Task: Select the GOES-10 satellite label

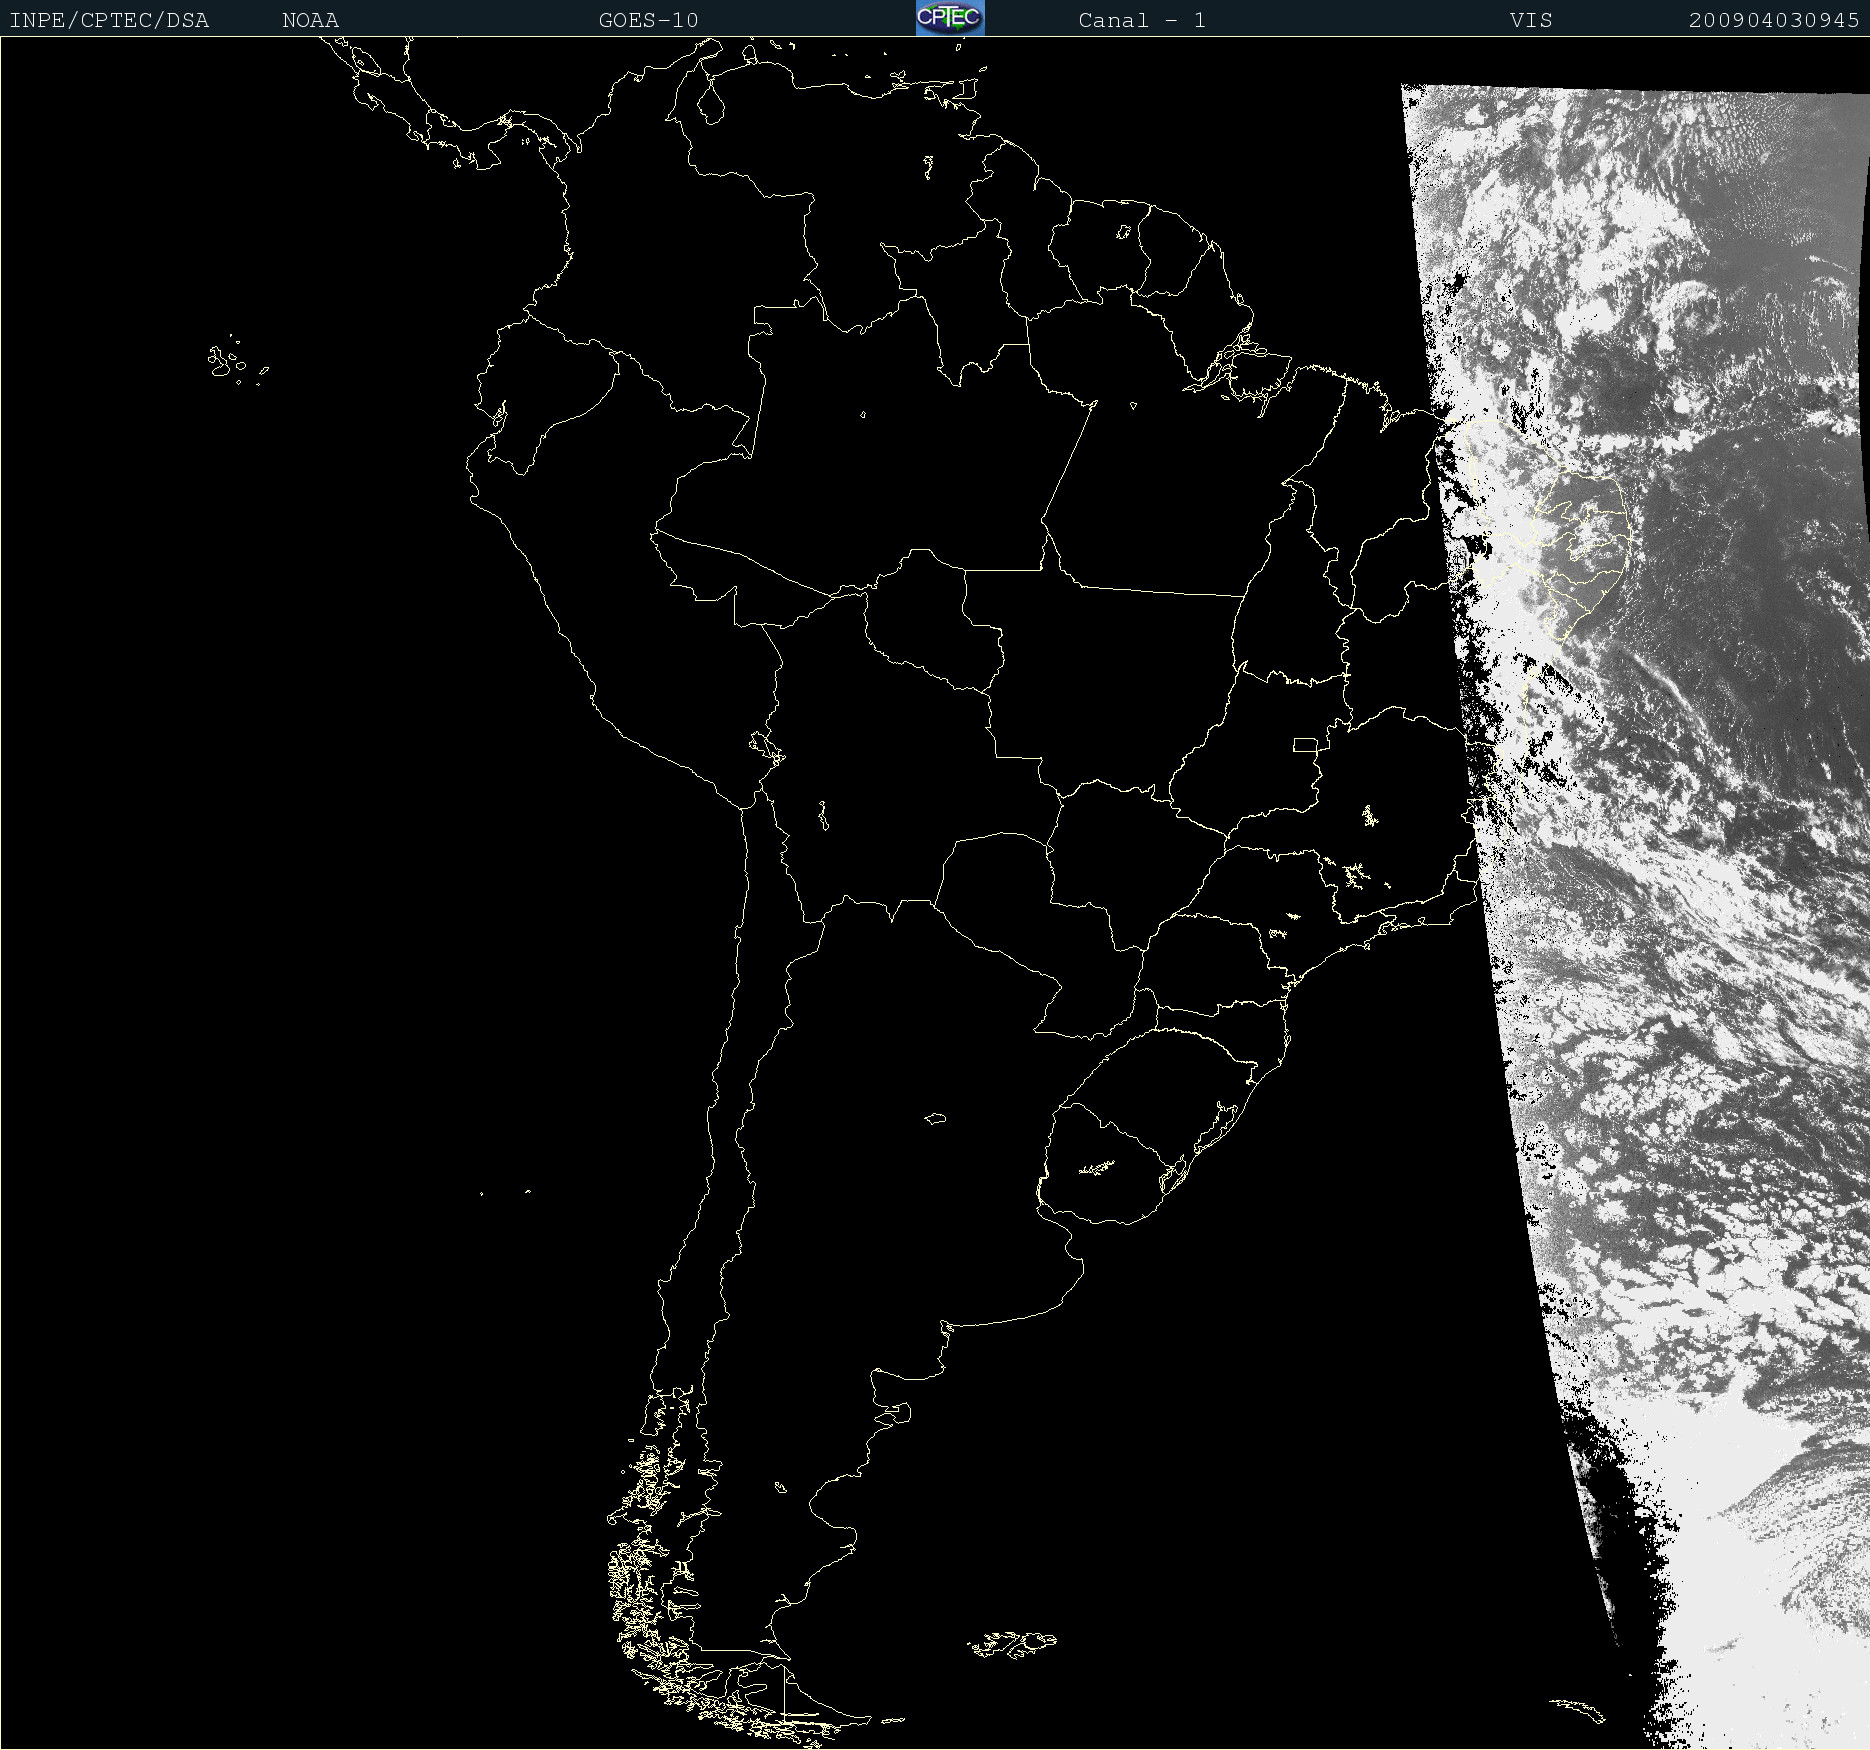Action: (x=649, y=20)
